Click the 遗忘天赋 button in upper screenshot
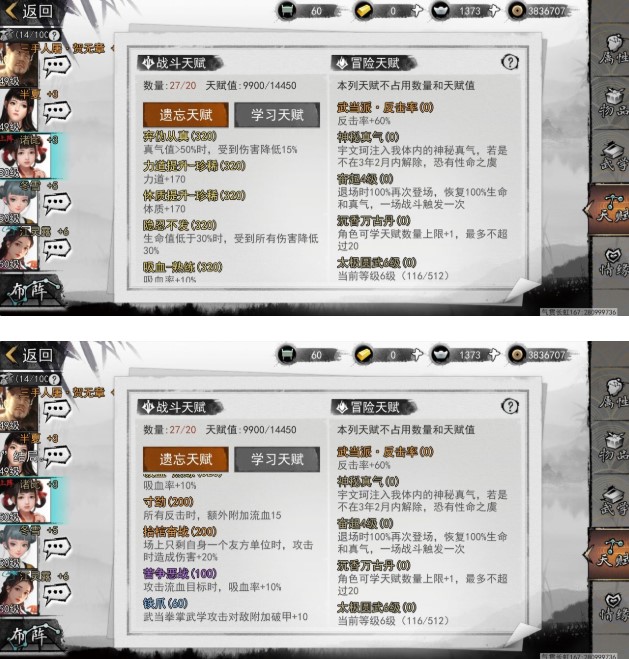The height and width of the screenshot is (659, 629). (x=186, y=115)
